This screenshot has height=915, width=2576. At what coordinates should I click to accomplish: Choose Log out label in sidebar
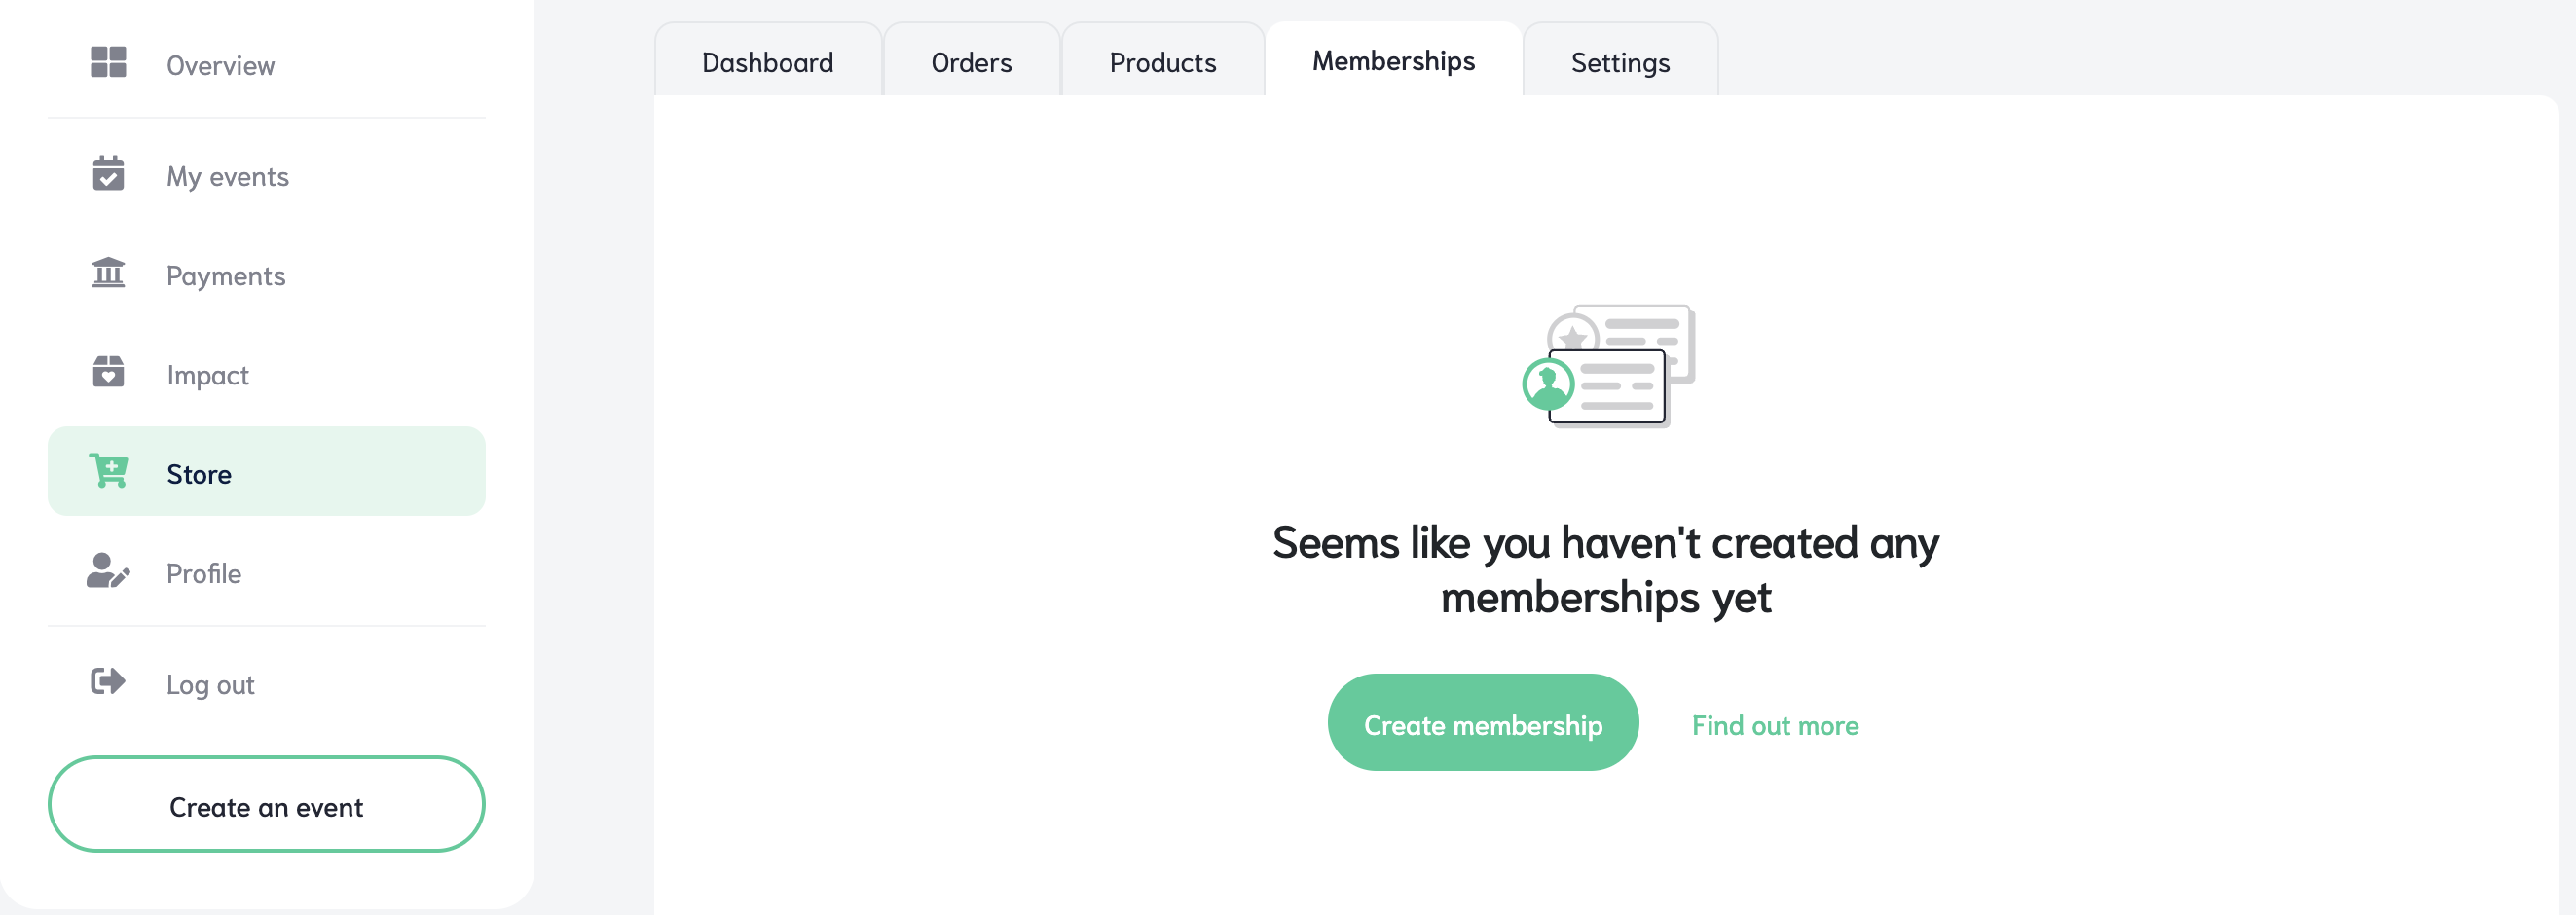pos(210,685)
